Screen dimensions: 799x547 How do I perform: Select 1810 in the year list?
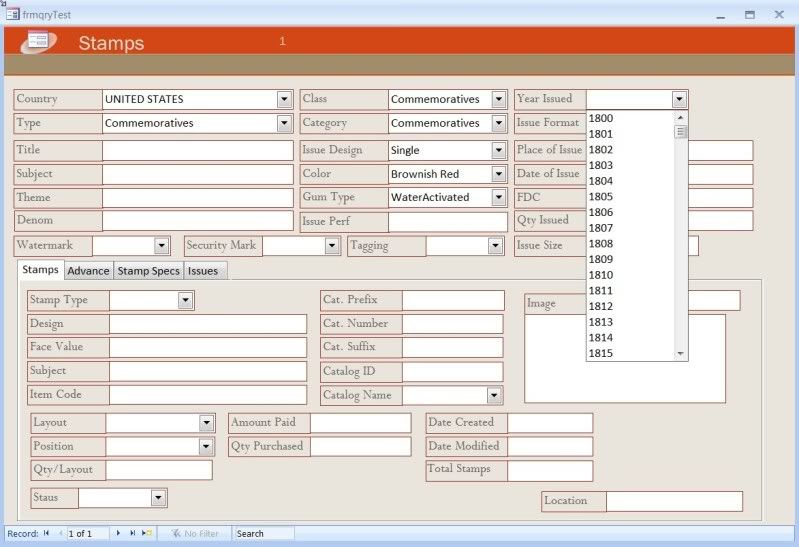(630, 275)
